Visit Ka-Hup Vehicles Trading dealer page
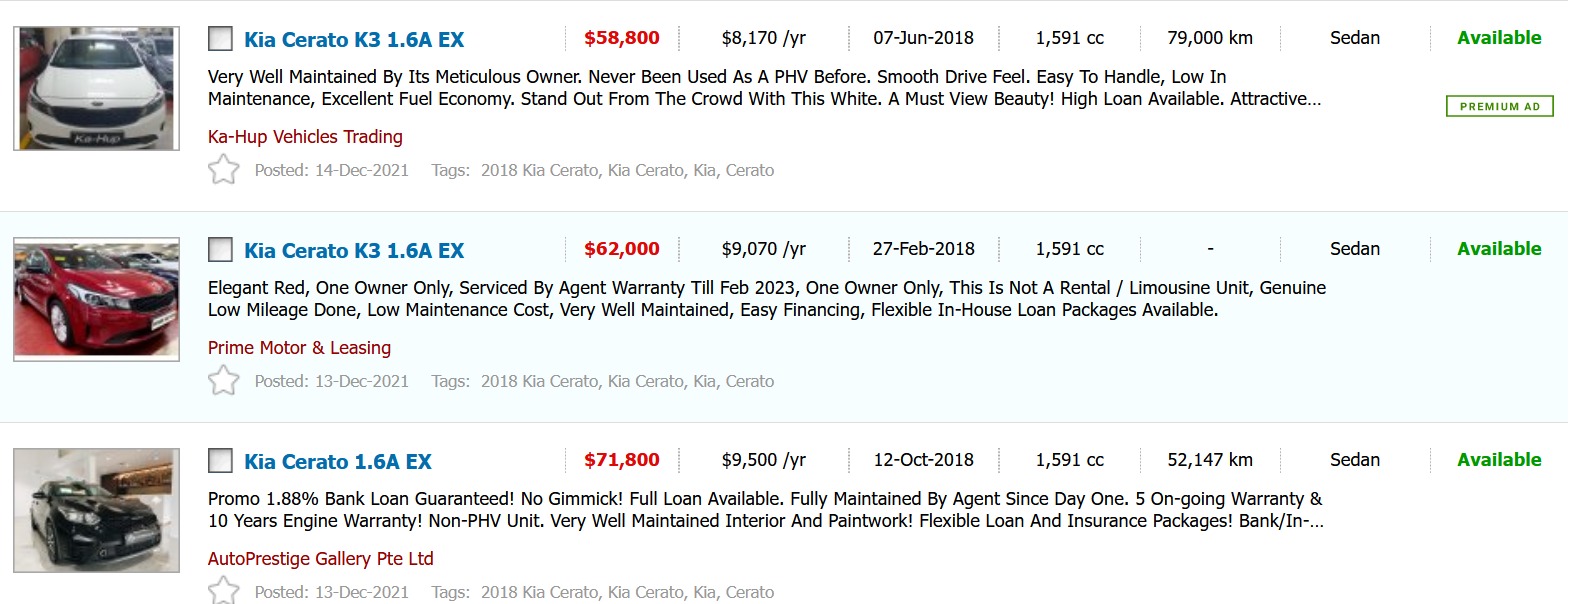 [305, 137]
